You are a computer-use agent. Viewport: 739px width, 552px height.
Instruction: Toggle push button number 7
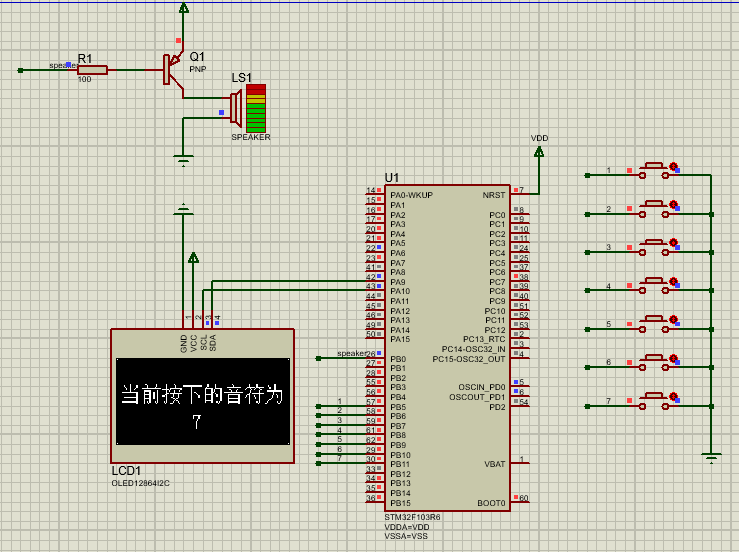click(654, 402)
